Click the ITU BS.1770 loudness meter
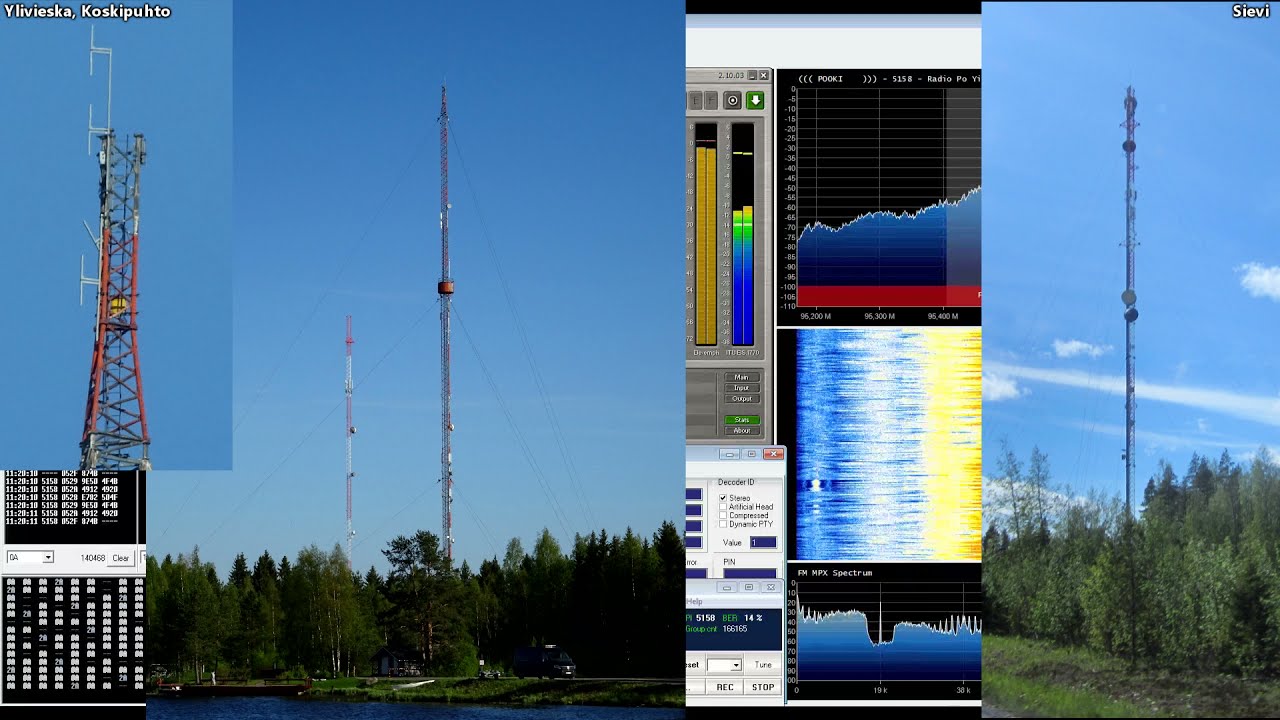 742,235
